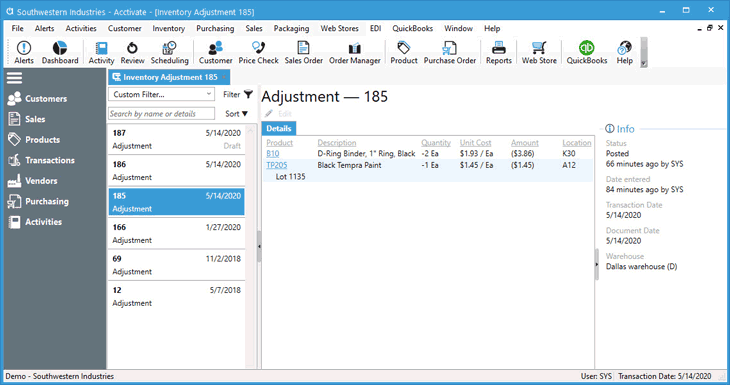Click the Info circle icon
This screenshot has height=385, width=730.
(x=609, y=129)
